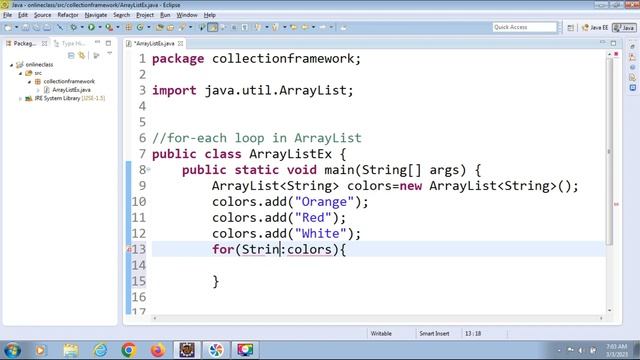The image size is (640, 360).
Task: Click the Debug bug icon
Action: coord(73,27)
